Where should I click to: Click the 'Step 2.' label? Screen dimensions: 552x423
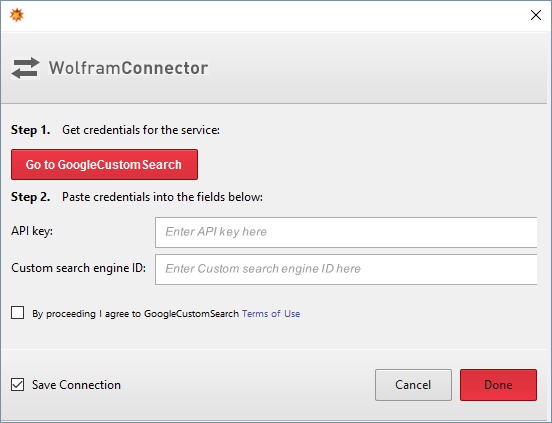pos(31,197)
